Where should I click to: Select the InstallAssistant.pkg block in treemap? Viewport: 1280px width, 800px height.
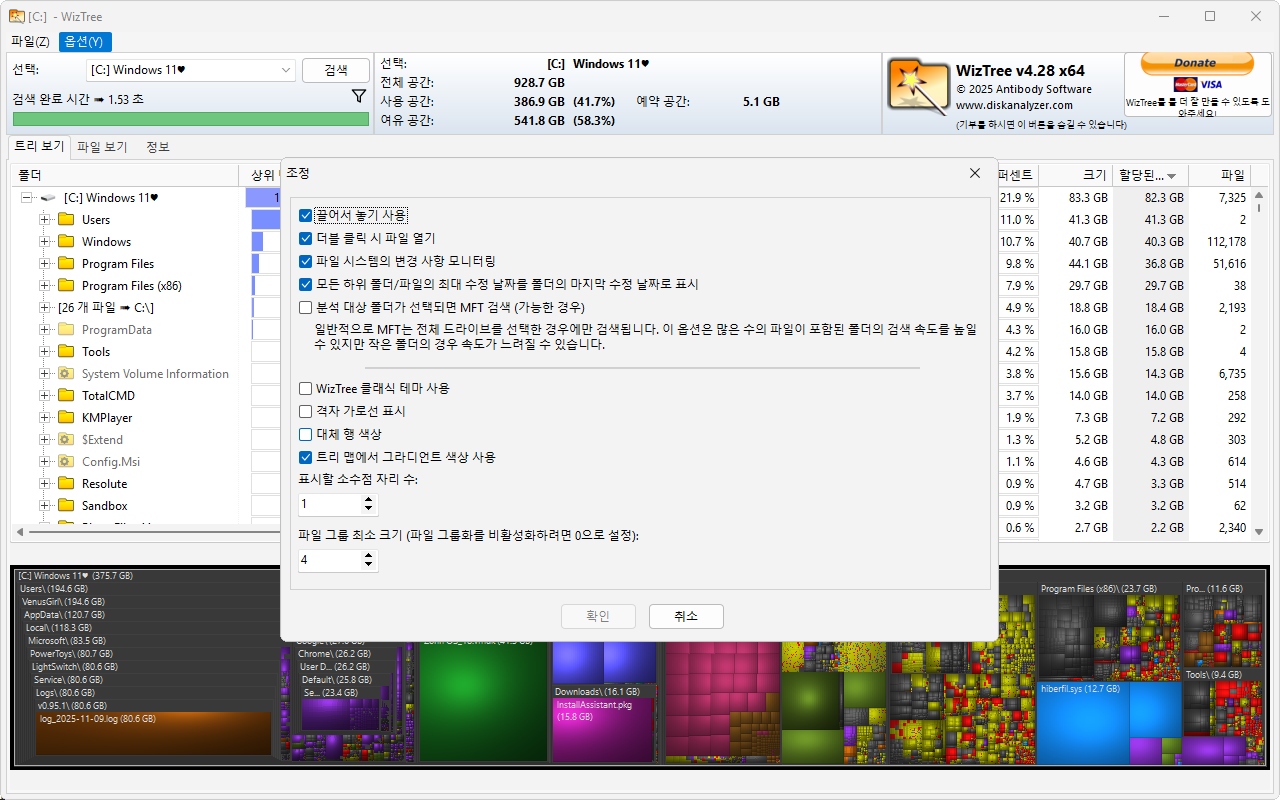pos(603,730)
